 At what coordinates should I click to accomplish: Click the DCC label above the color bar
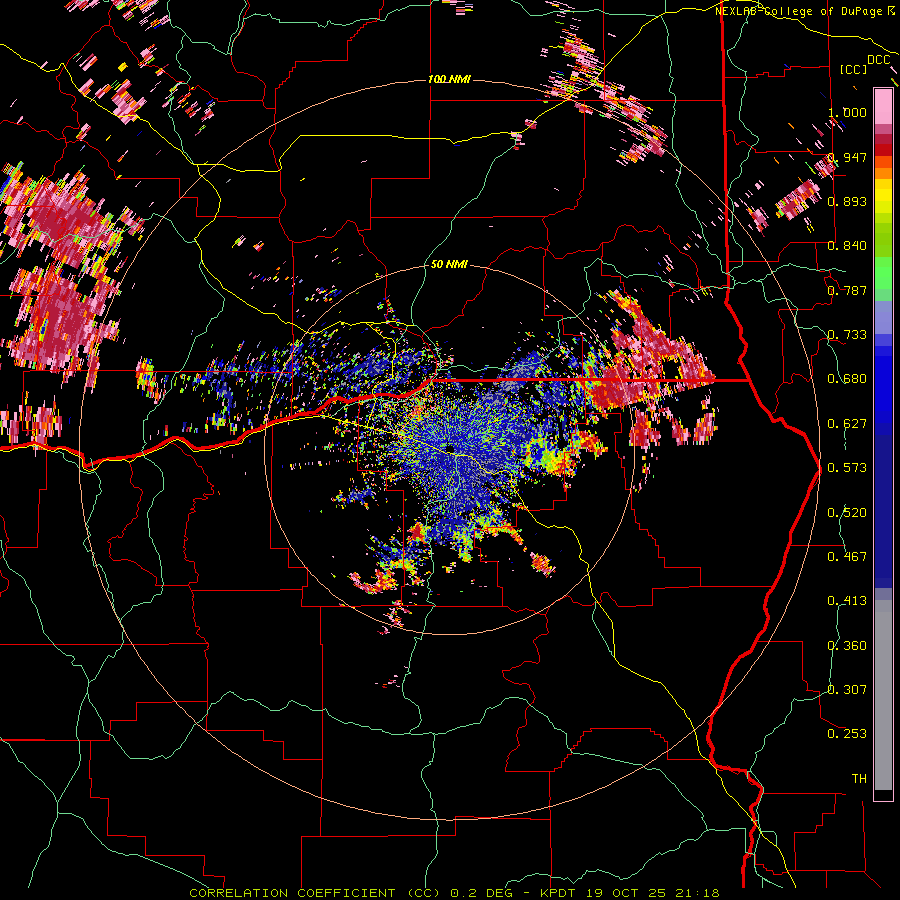coord(879,60)
